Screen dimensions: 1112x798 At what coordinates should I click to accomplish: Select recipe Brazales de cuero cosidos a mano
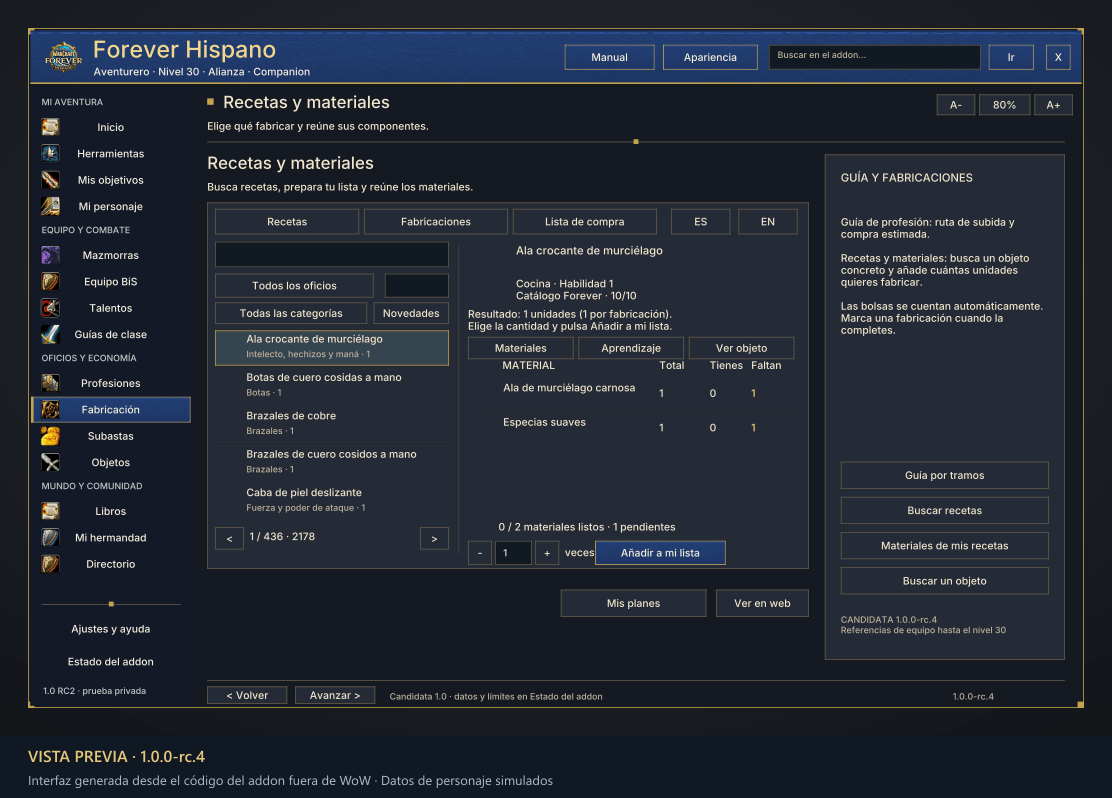332,461
